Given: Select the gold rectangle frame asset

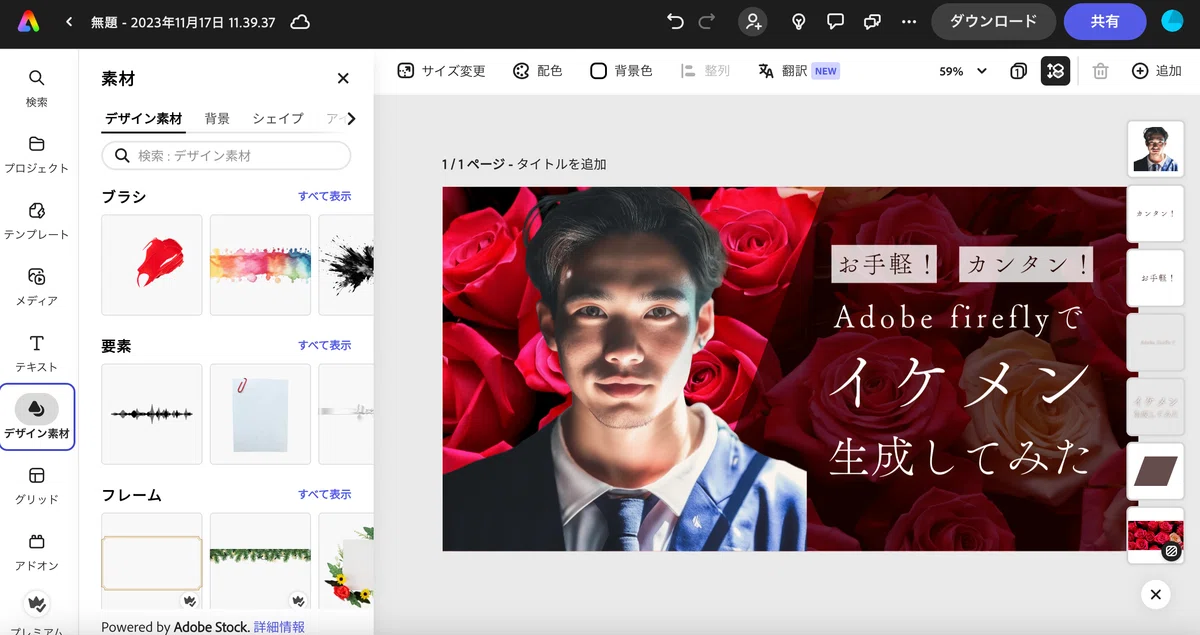Looking at the screenshot, I should [152, 562].
